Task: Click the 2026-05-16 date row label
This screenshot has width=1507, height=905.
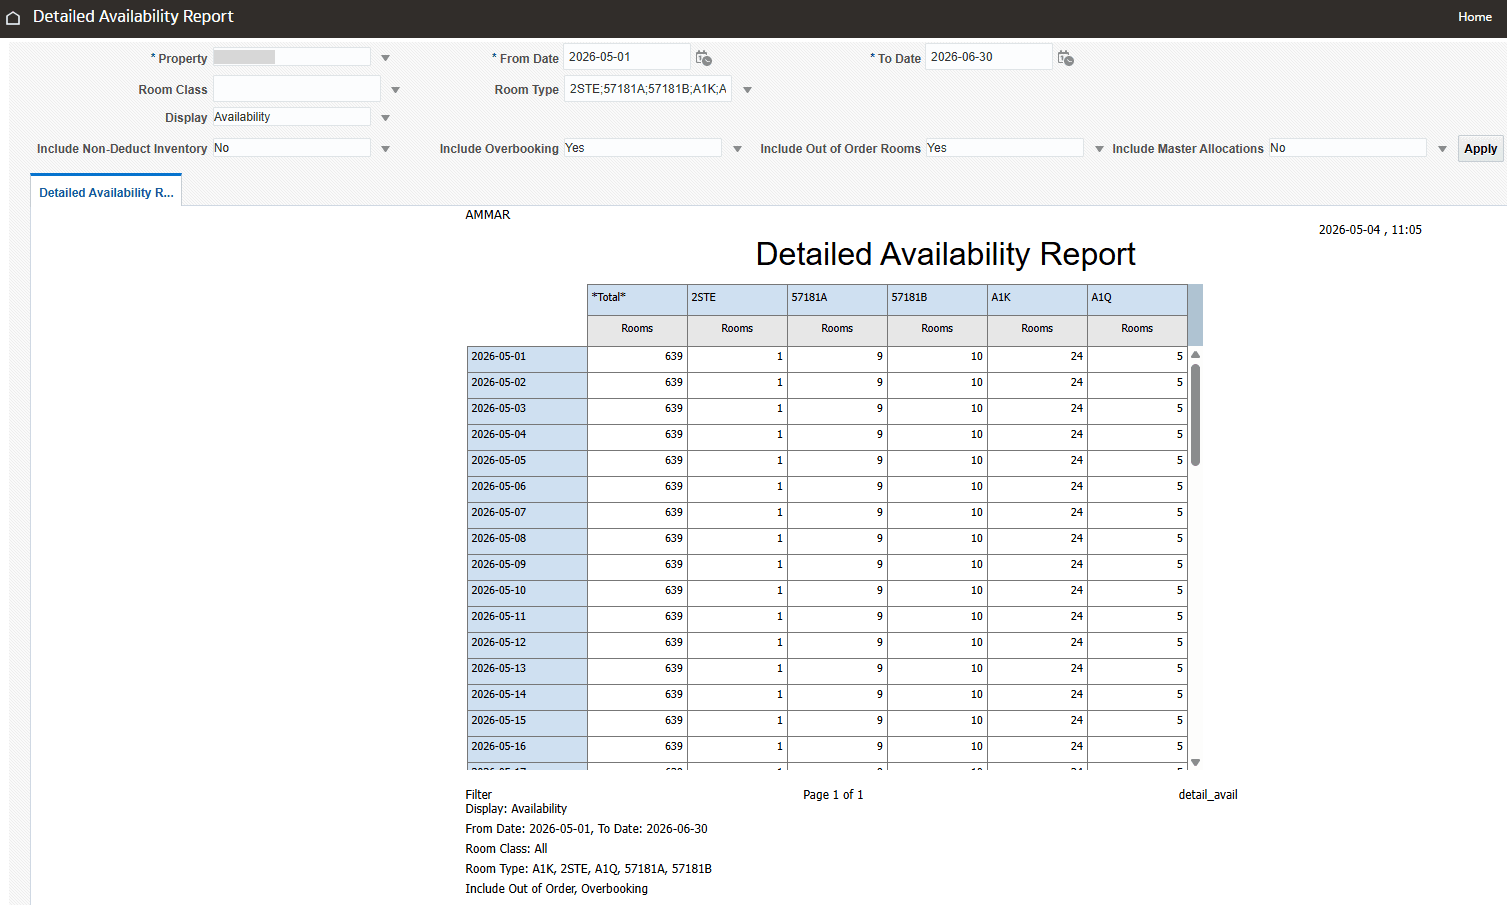Action: (x=527, y=749)
